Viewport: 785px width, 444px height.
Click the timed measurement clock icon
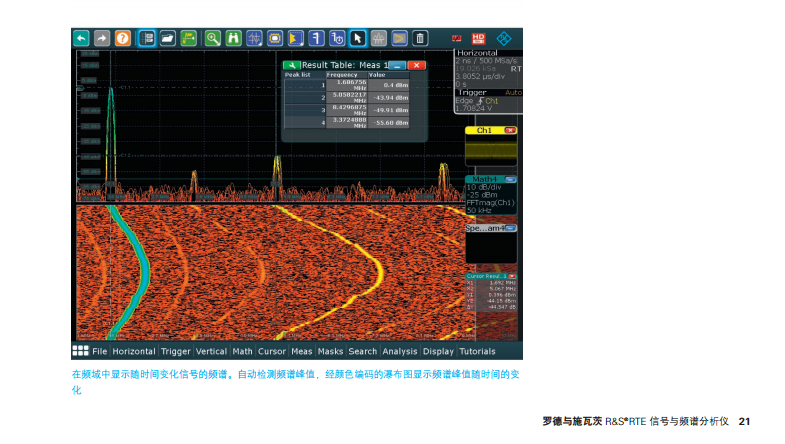pos(337,39)
